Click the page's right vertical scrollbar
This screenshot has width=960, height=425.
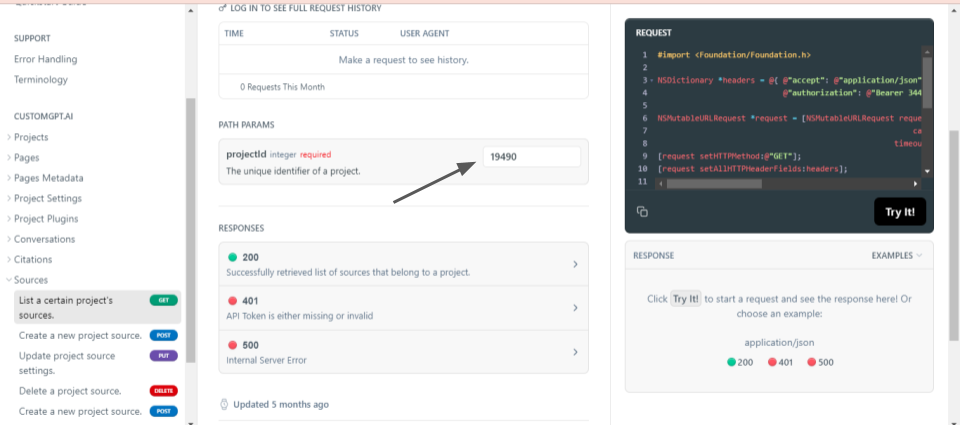click(954, 236)
